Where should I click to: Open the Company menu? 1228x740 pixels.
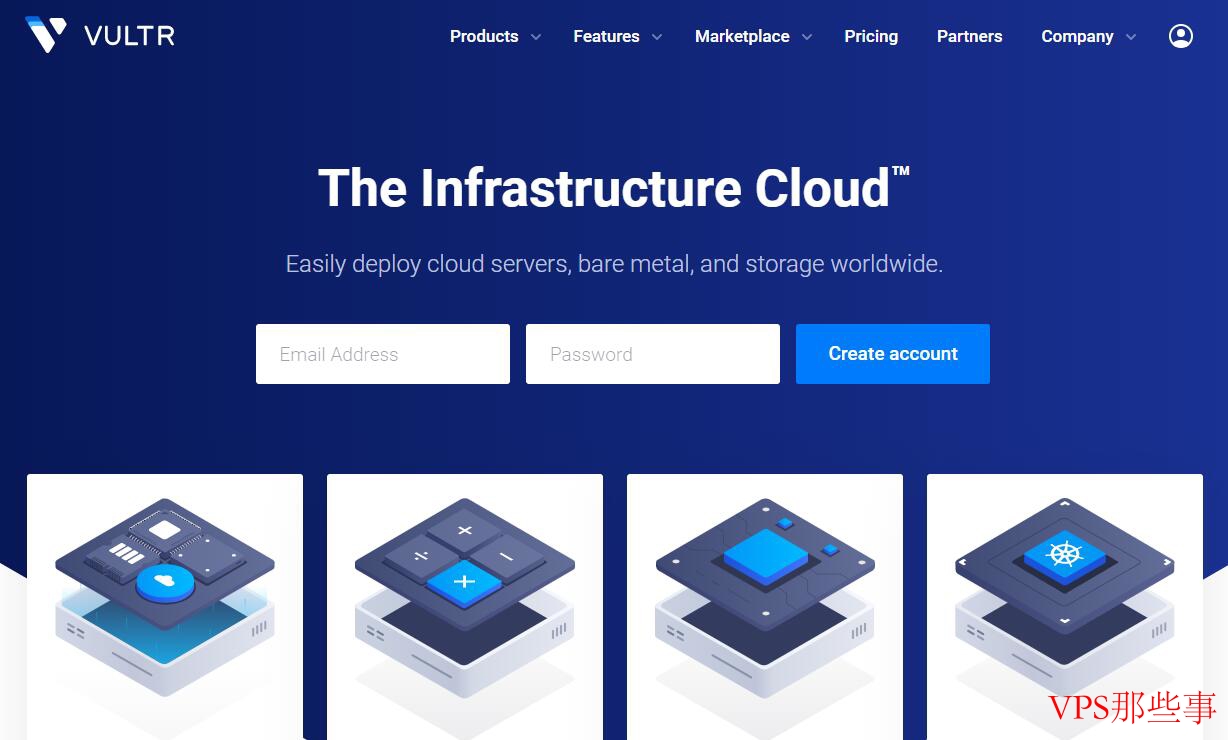click(x=1077, y=36)
